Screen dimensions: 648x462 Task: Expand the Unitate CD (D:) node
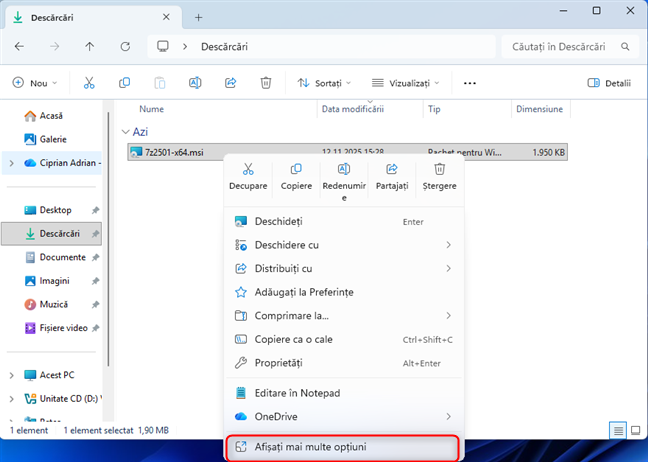(12, 398)
